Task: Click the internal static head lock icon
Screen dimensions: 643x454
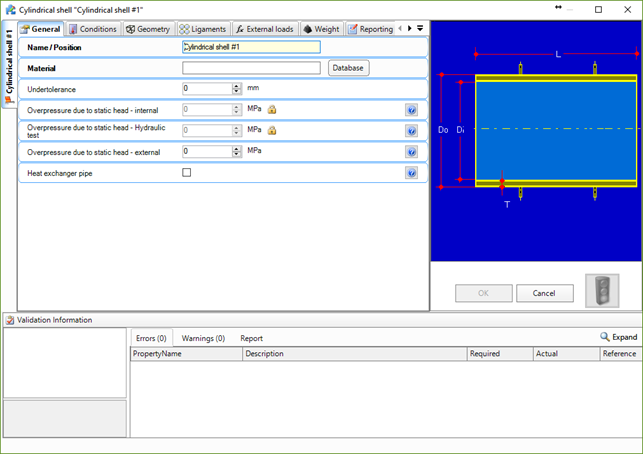Action: (272, 110)
